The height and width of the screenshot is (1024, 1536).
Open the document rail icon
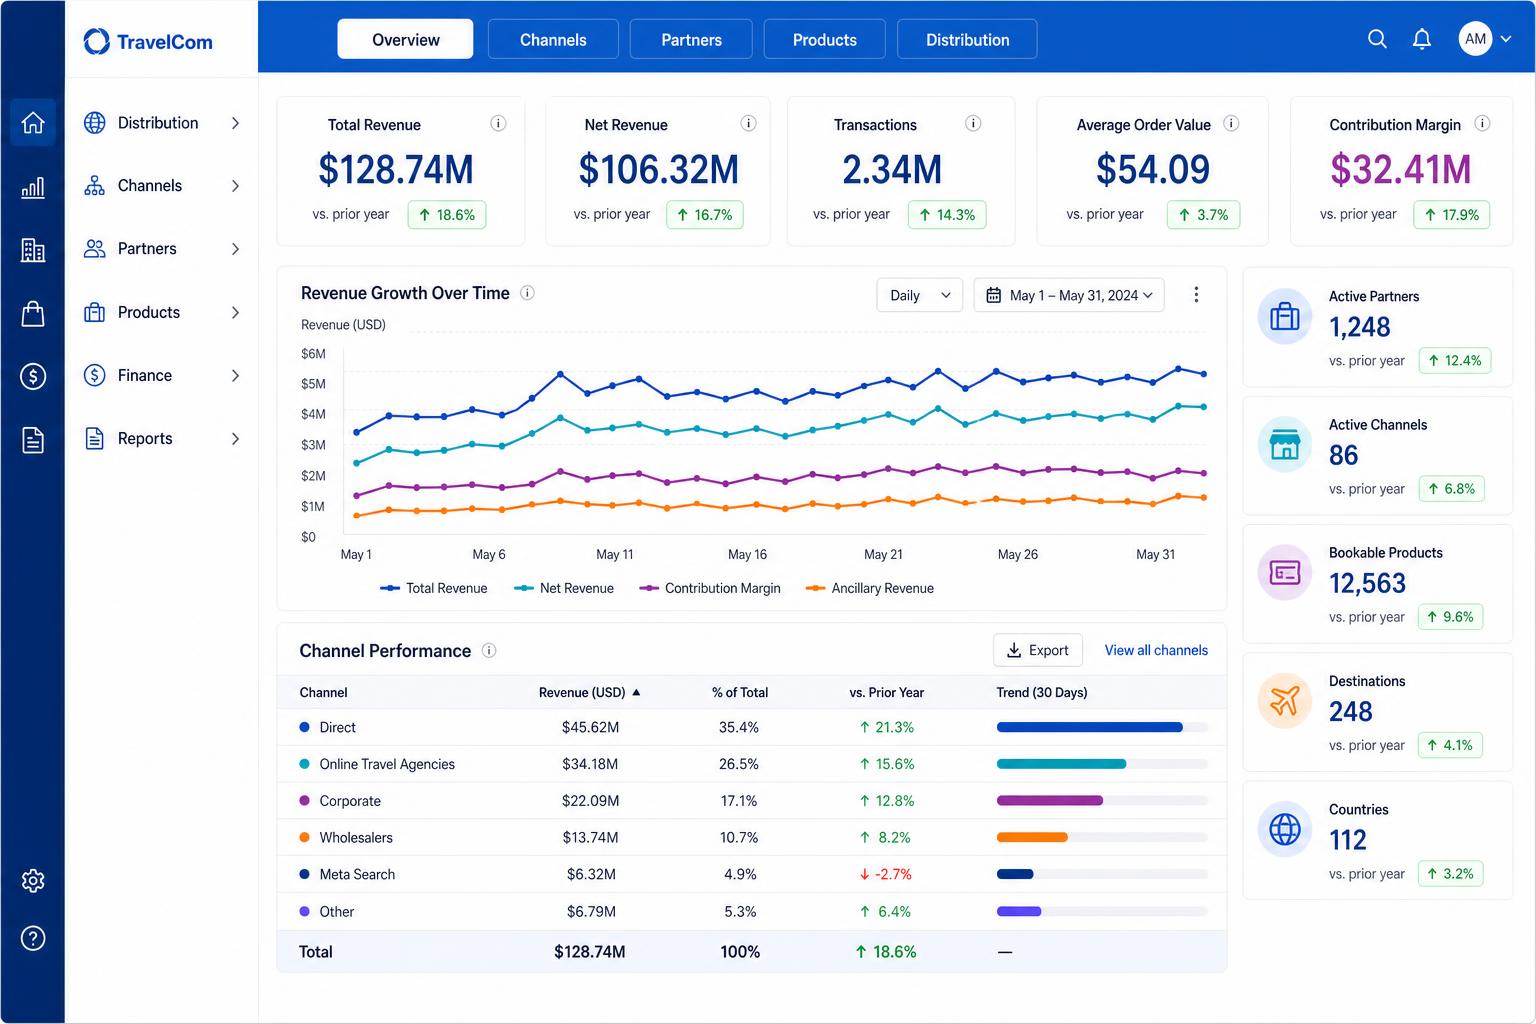pos(33,439)
